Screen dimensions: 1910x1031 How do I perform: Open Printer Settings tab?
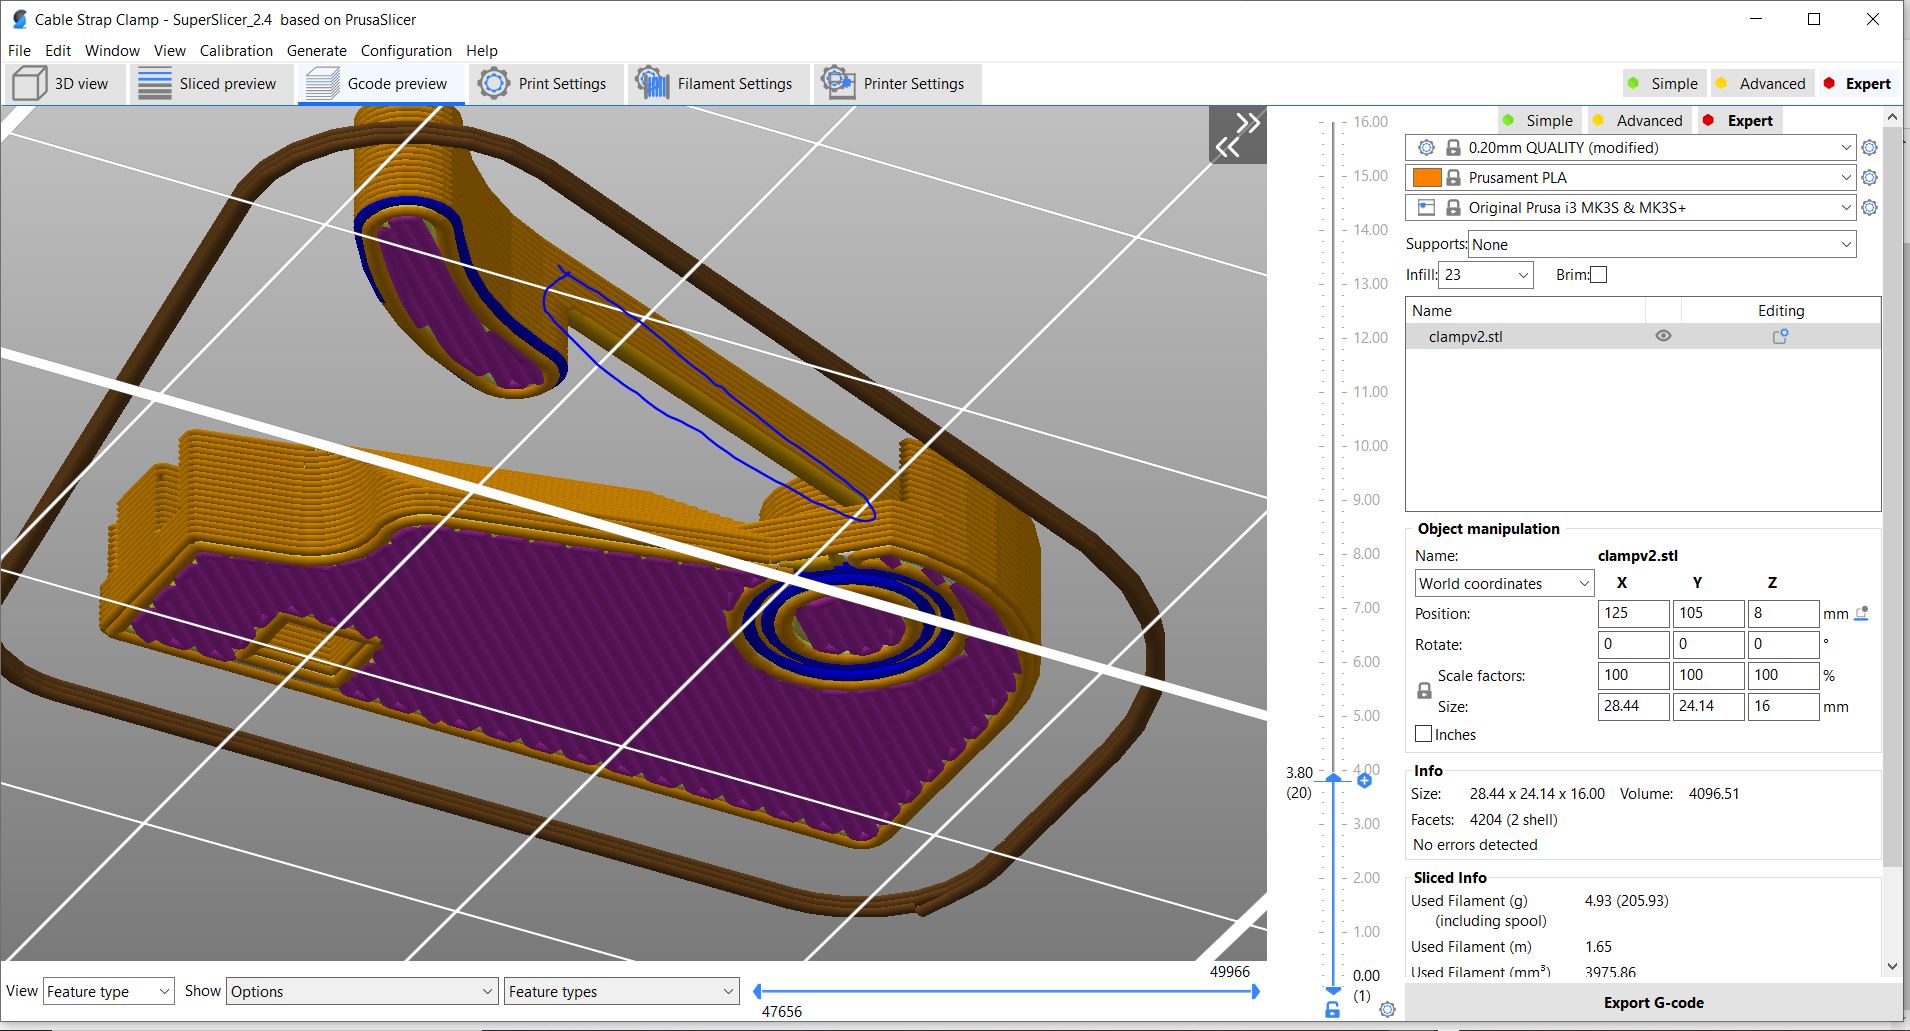point(897,84)
